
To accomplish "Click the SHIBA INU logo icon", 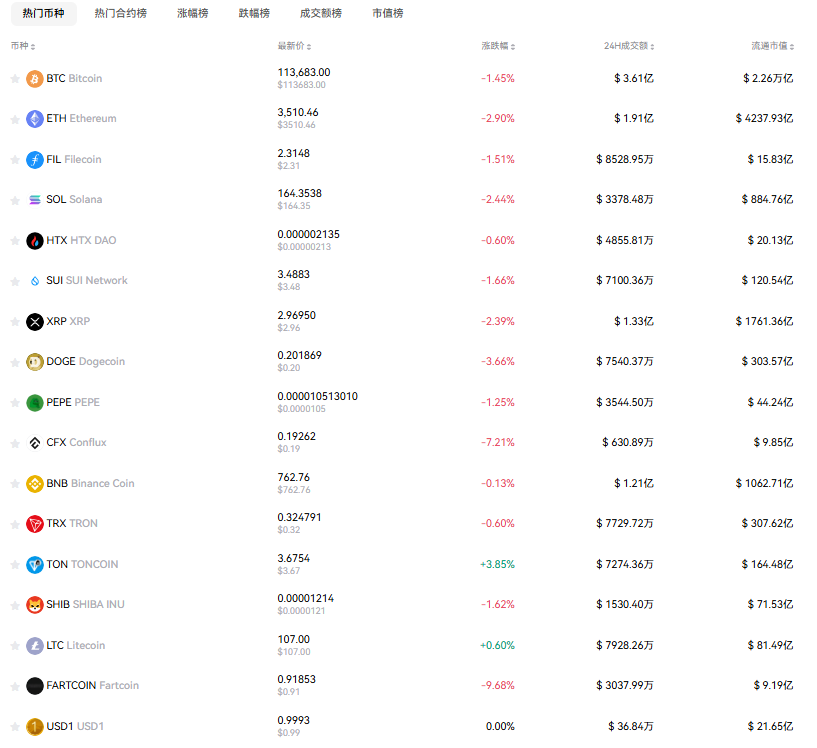I will [x=35, y=605].
